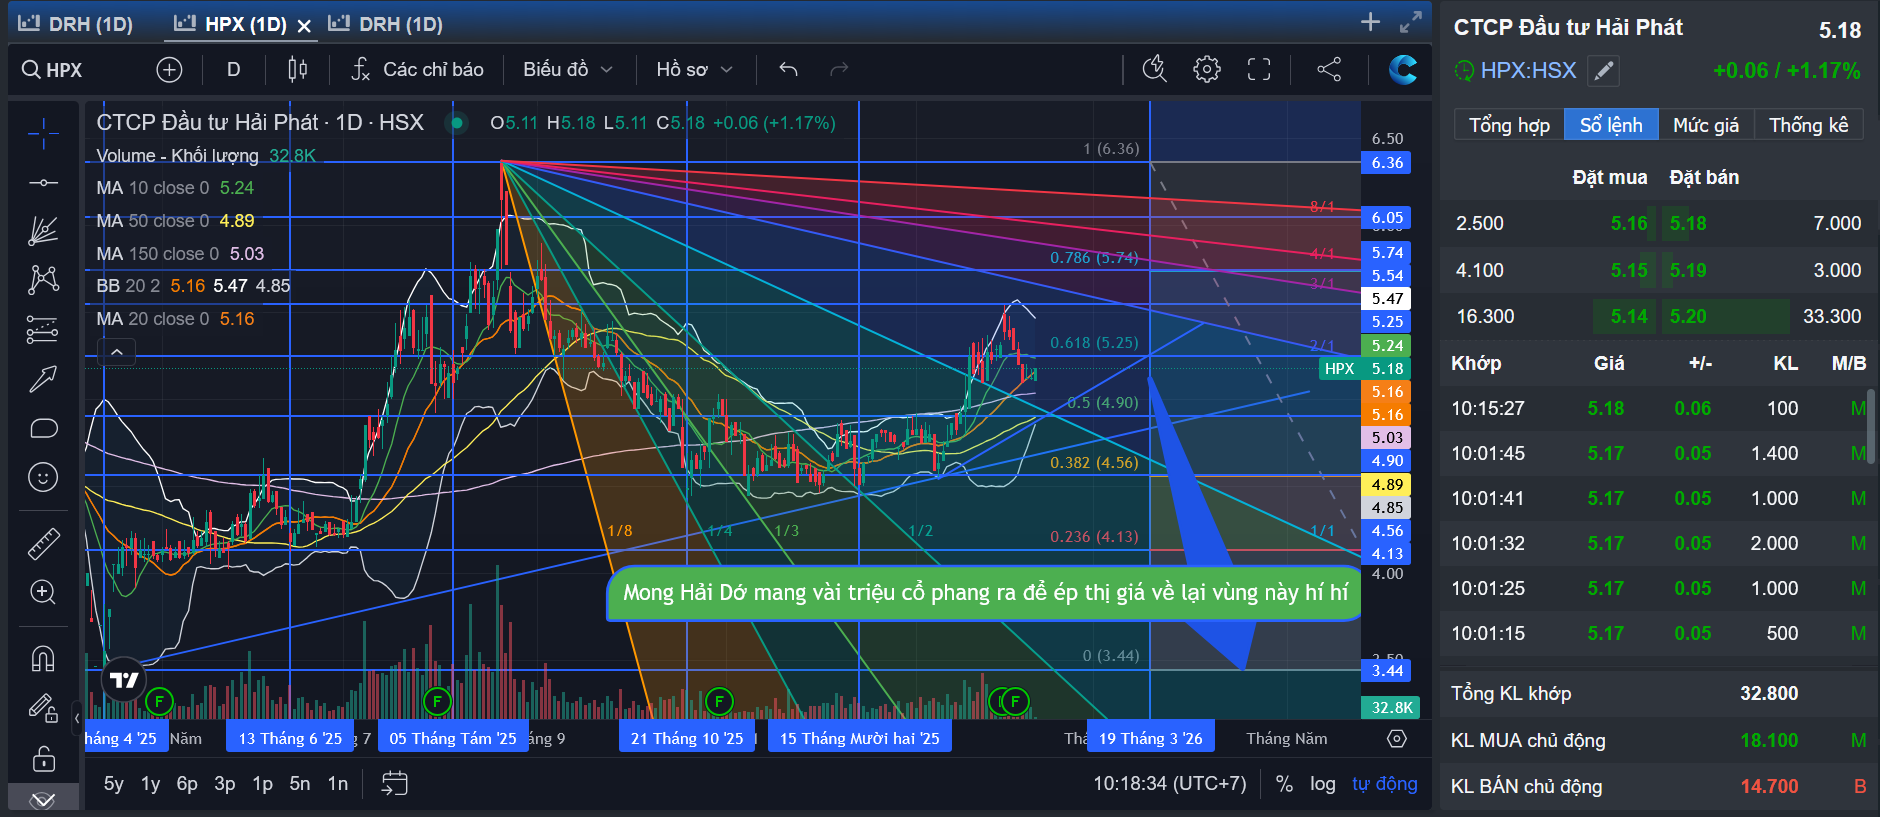The image size is (1880, 817).
Task: Click the best ask price 5.18 in order book
Action: (x=1688, y=223)
